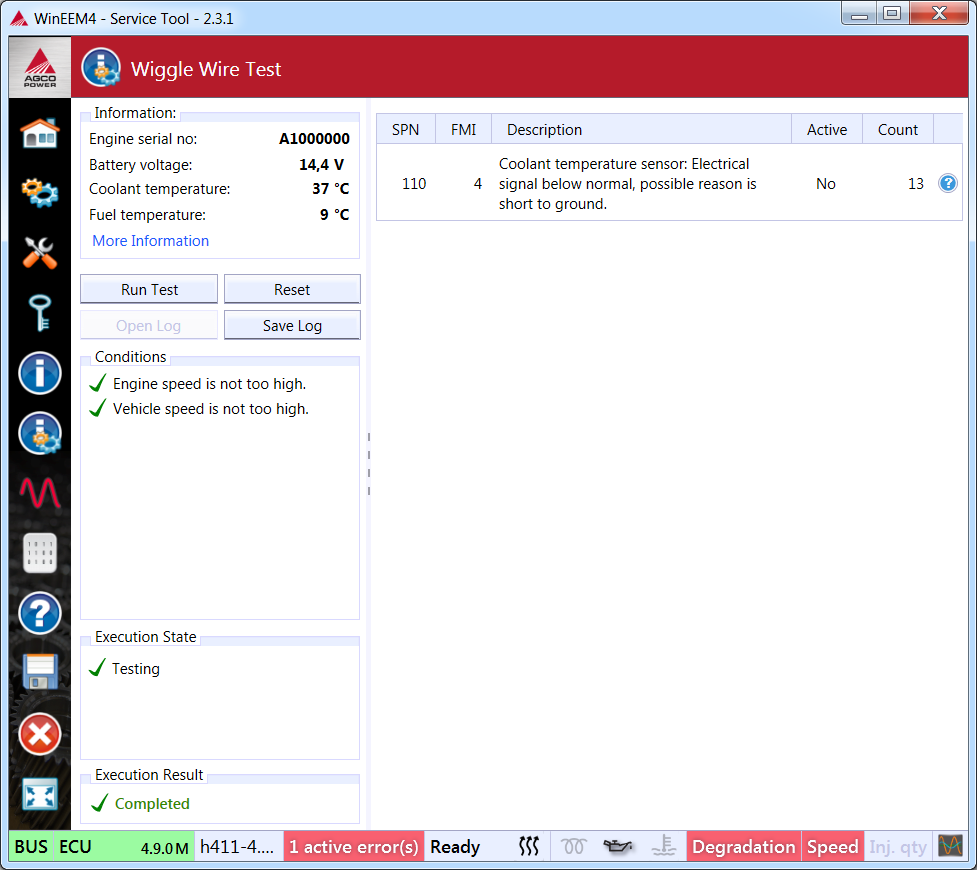
Task: Click the 1 active error(s) status indicator
Action: (x=354, y=847)
